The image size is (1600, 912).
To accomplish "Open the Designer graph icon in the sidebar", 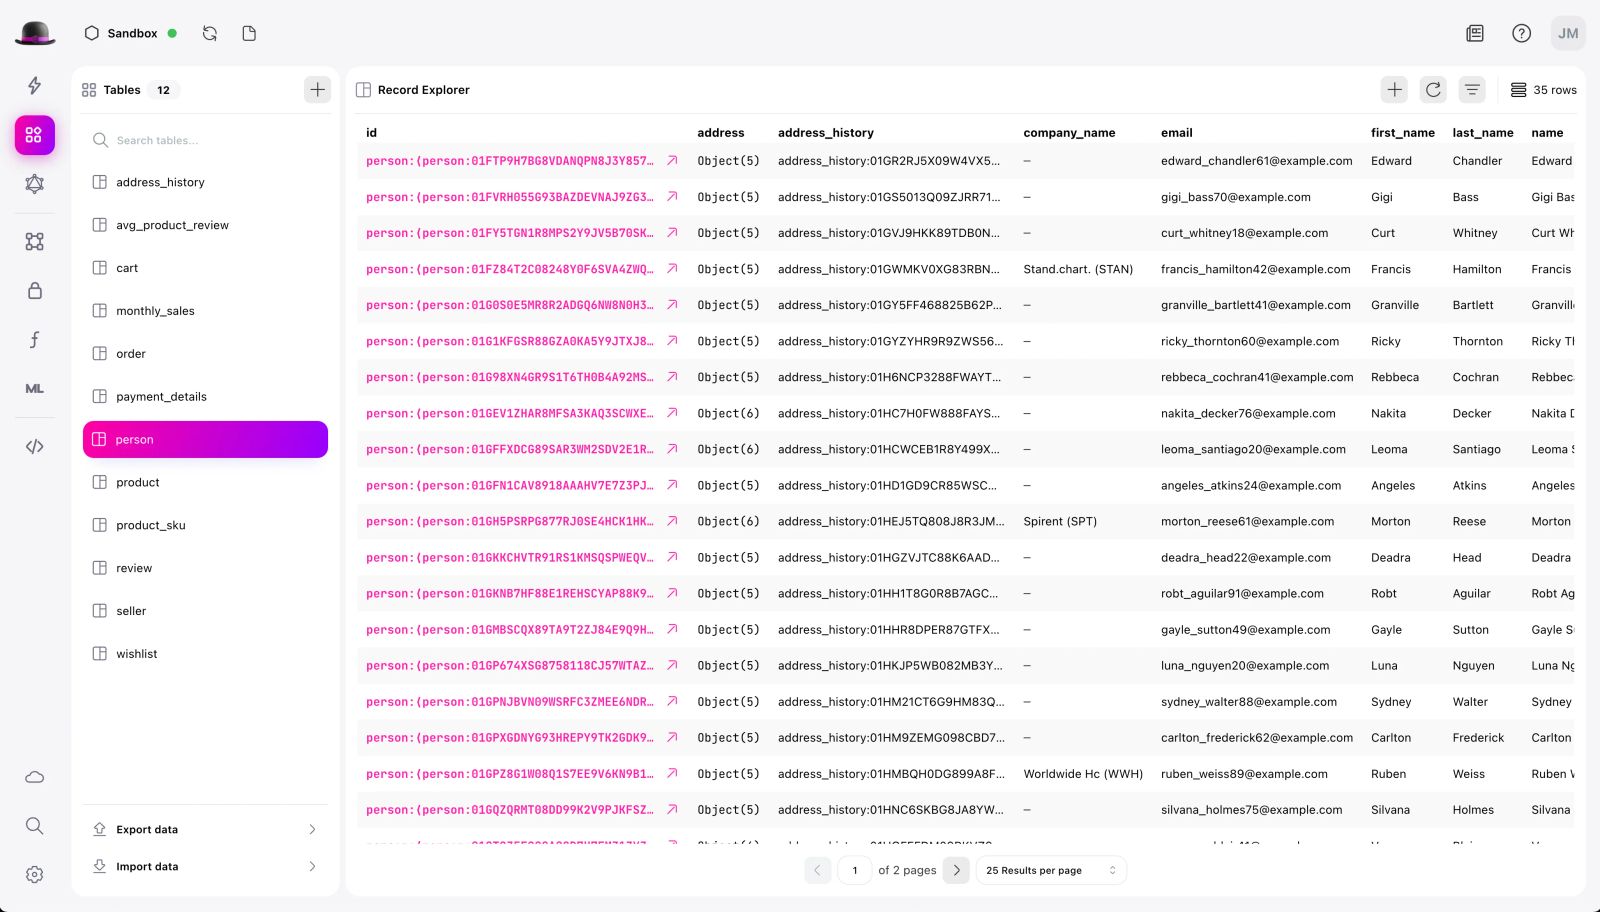I will (34, 241).
